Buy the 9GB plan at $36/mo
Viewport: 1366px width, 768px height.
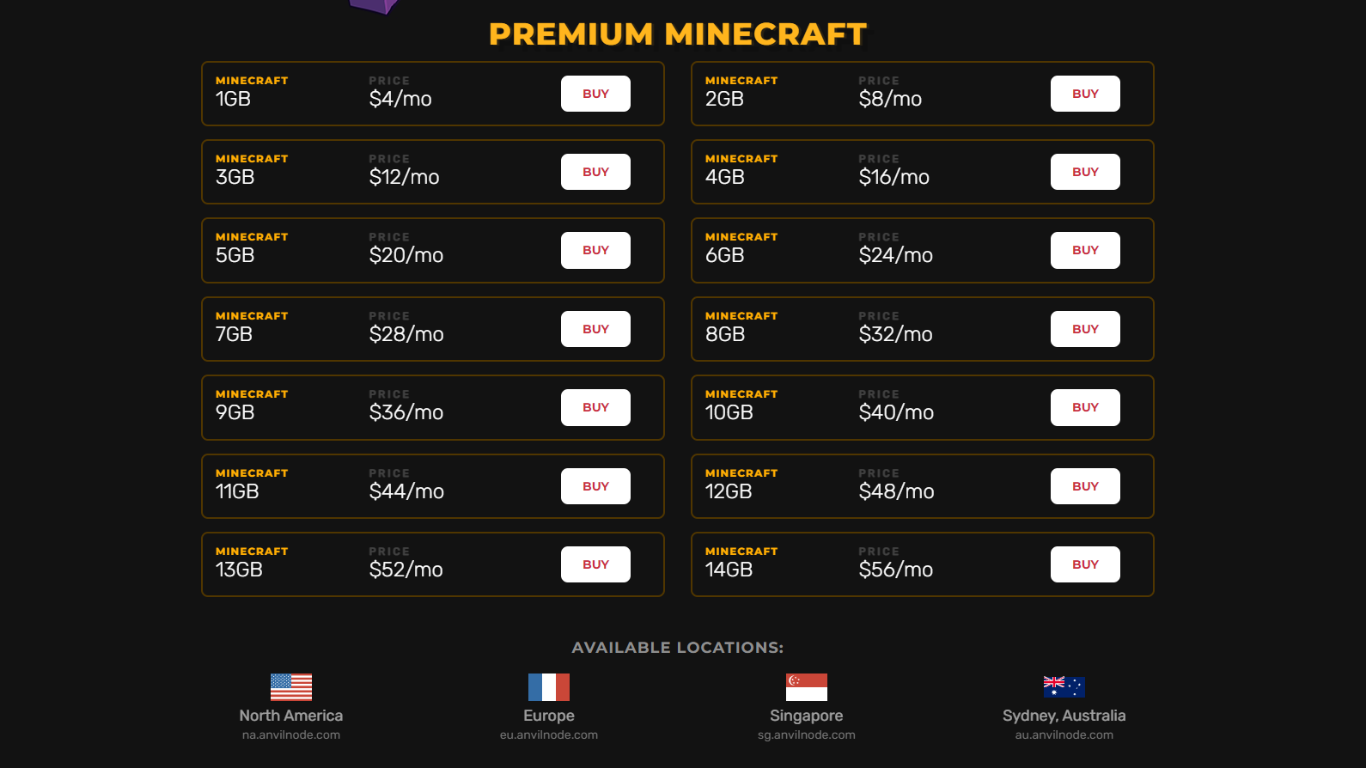coord(596,408)
